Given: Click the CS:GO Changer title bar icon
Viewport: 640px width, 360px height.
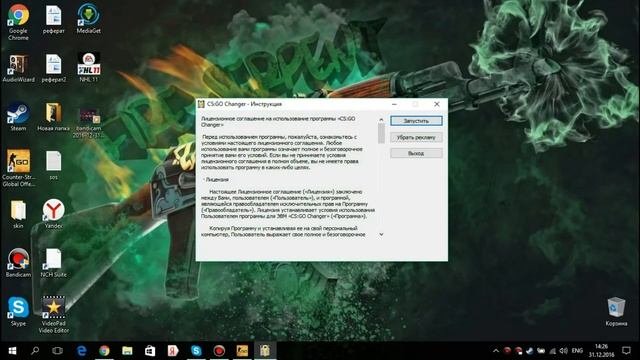Looking at the screenshot, I should [201, 104].
